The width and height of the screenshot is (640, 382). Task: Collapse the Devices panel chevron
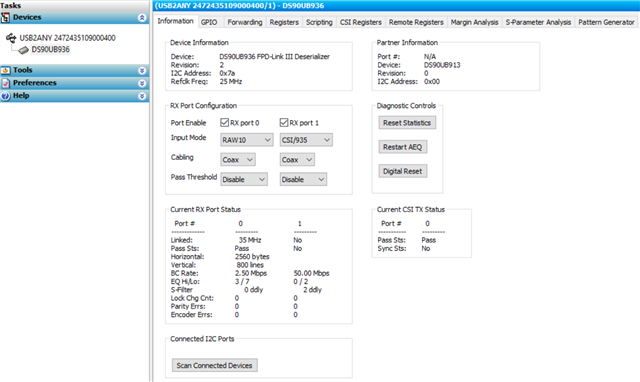click(x=142, y=18)
